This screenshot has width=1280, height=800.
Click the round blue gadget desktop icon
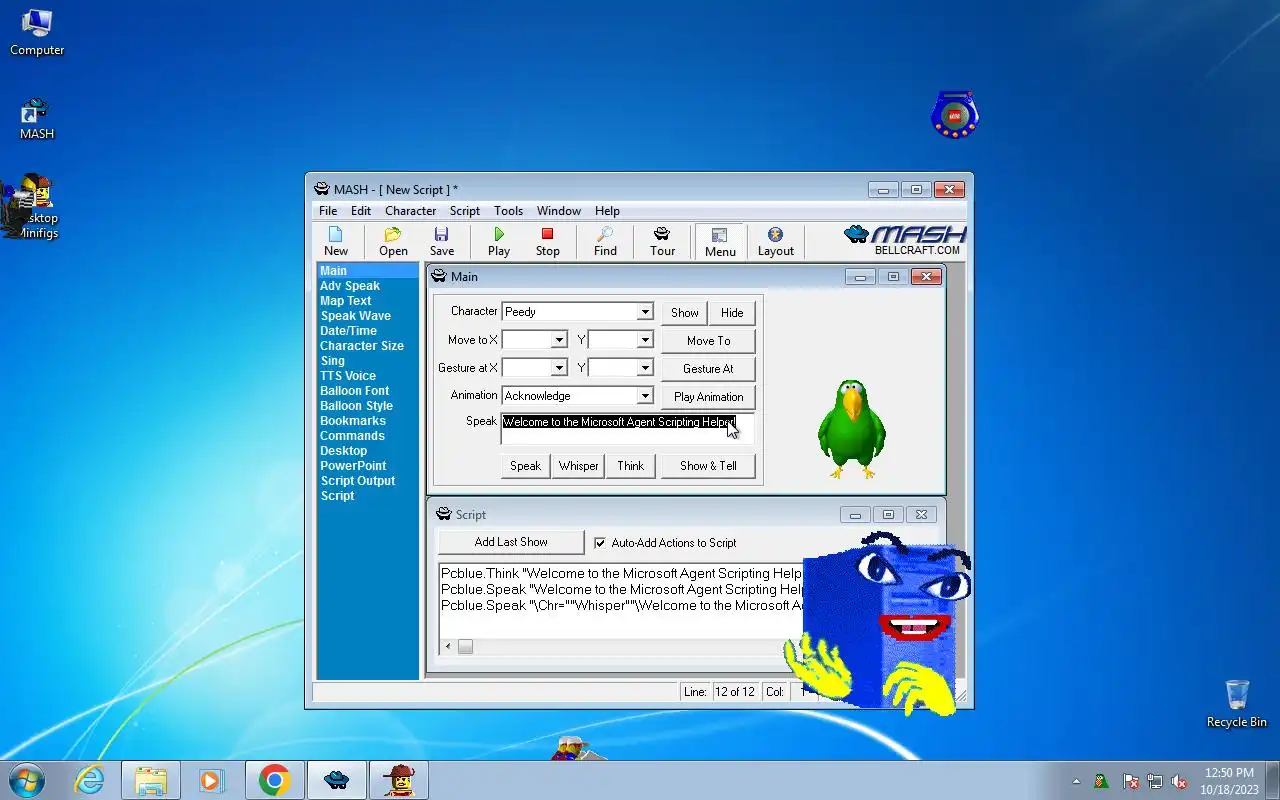(954, 115)
